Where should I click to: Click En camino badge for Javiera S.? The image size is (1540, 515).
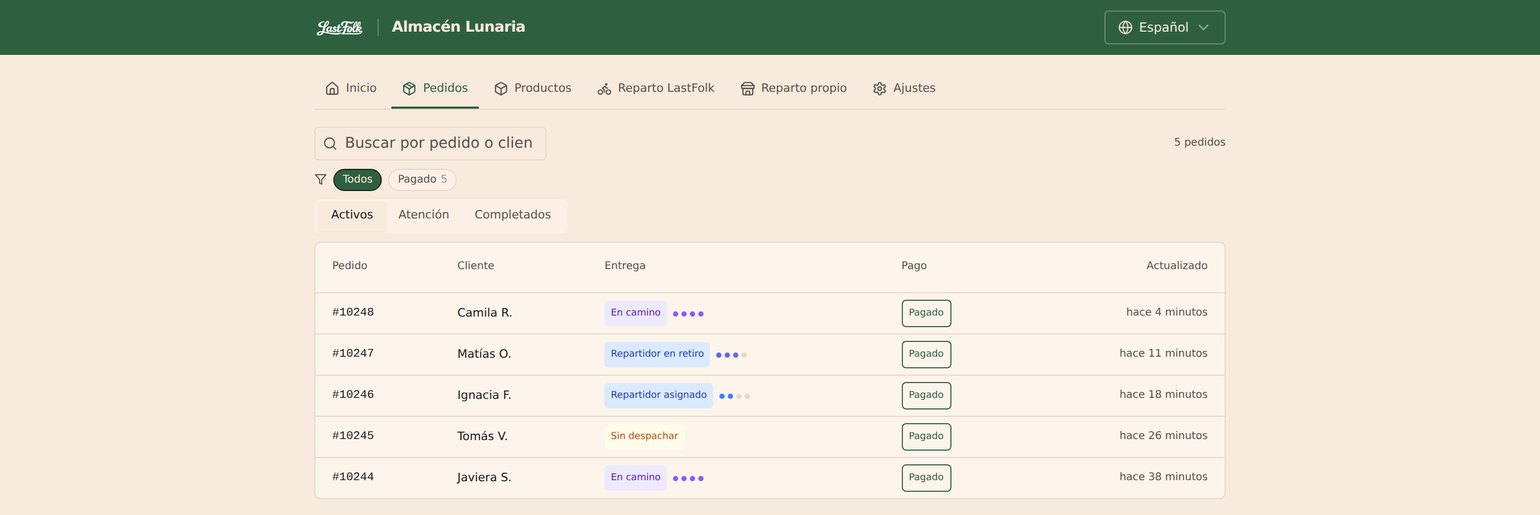pos(635,477)
